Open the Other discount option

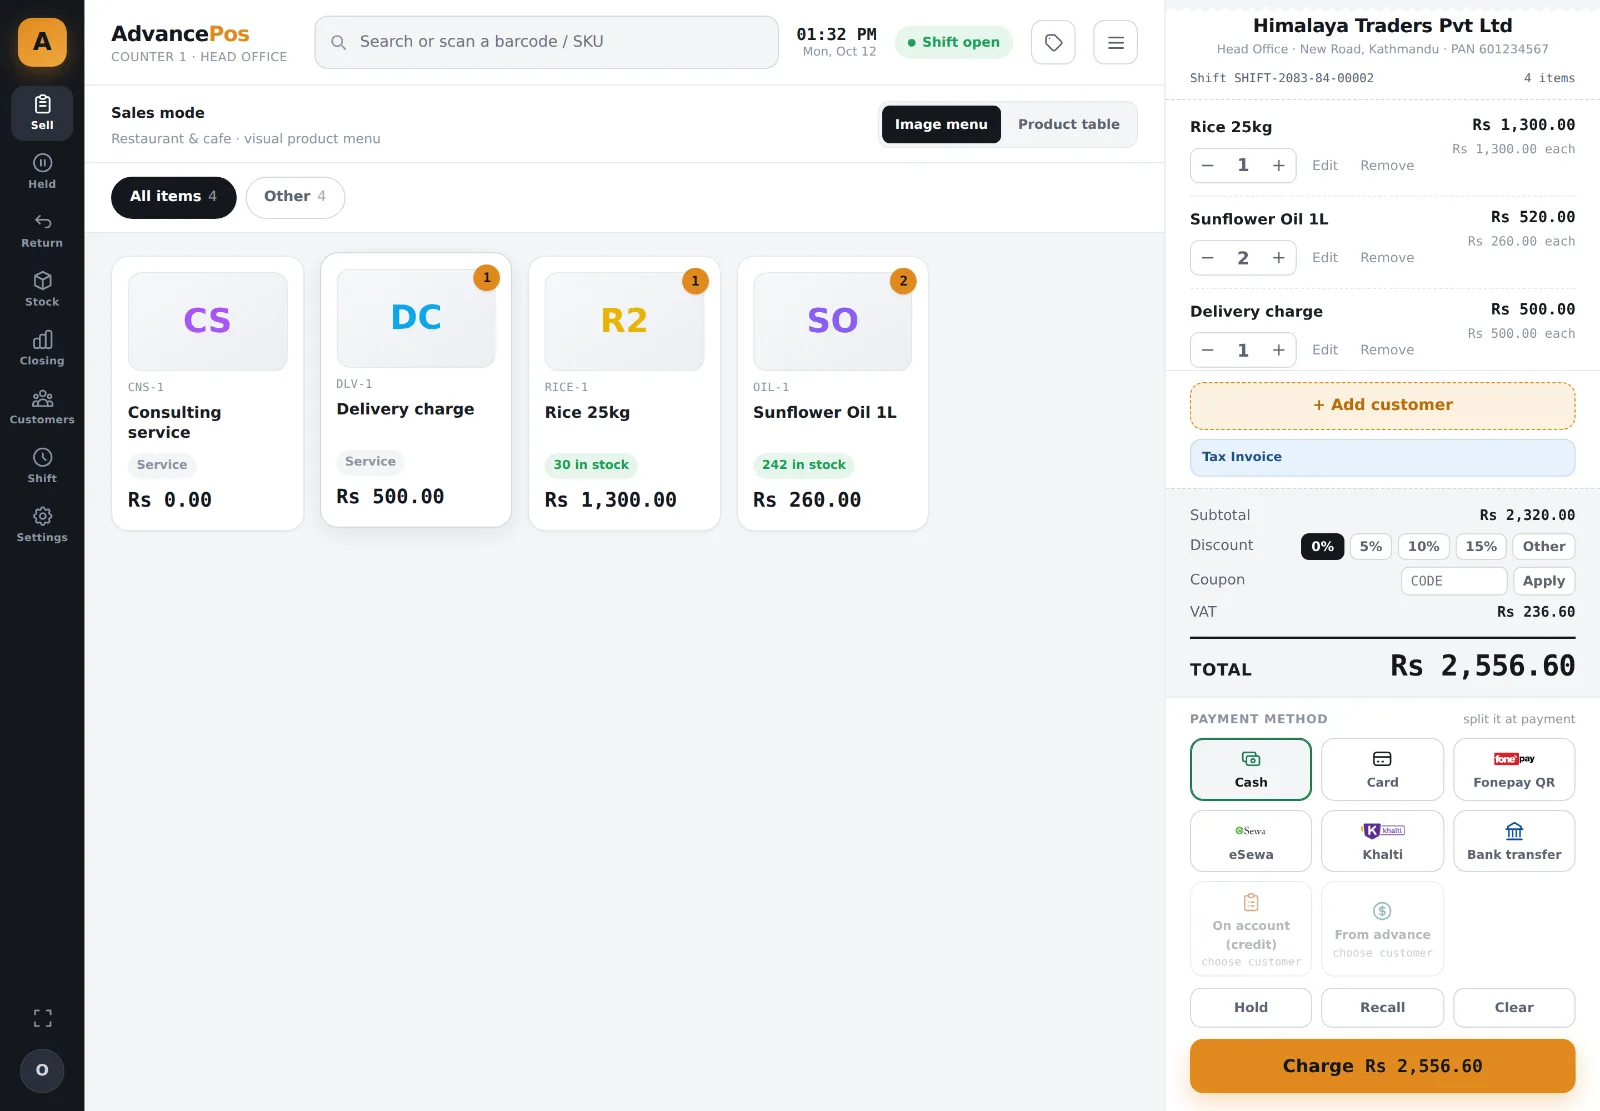[x=1543, y=546]
